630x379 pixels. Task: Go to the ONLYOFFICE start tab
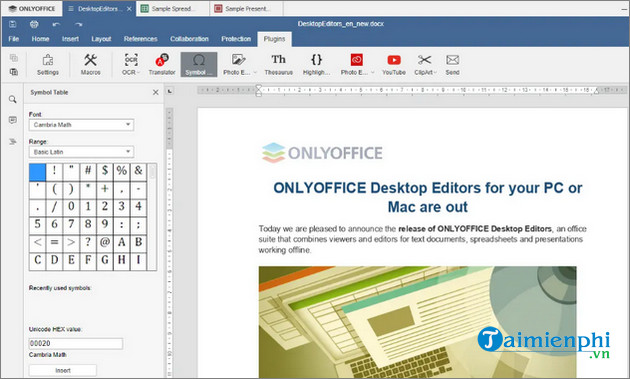[x=32, y=8]
